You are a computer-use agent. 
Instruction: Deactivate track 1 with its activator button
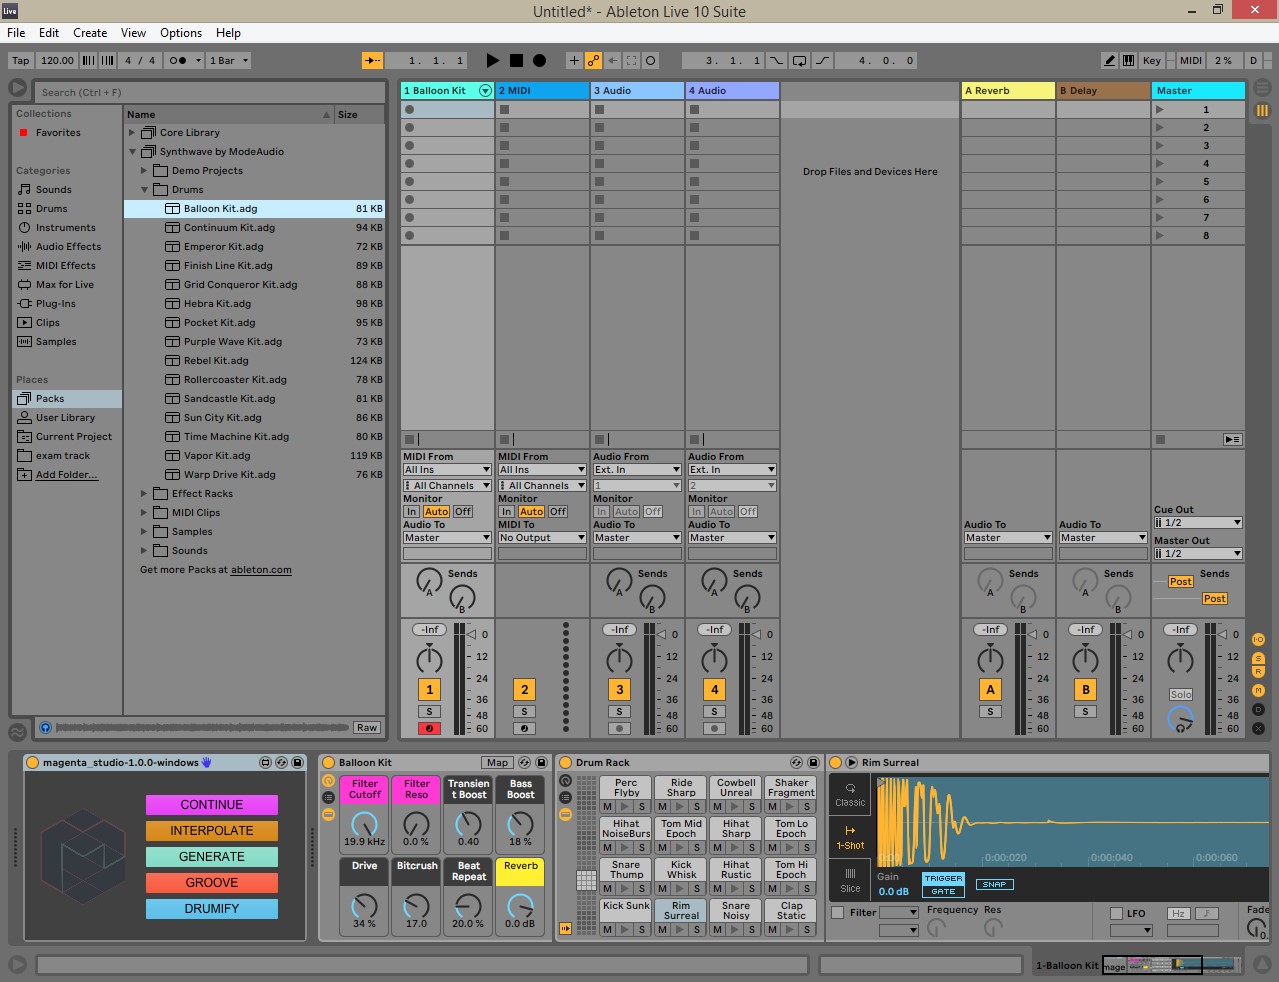(430, 690)
